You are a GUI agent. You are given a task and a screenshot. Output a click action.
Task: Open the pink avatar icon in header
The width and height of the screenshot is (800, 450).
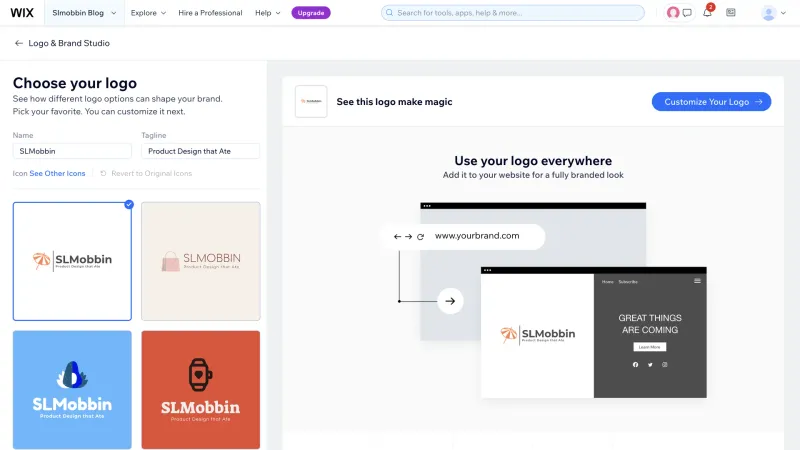[x=673, y=13]
